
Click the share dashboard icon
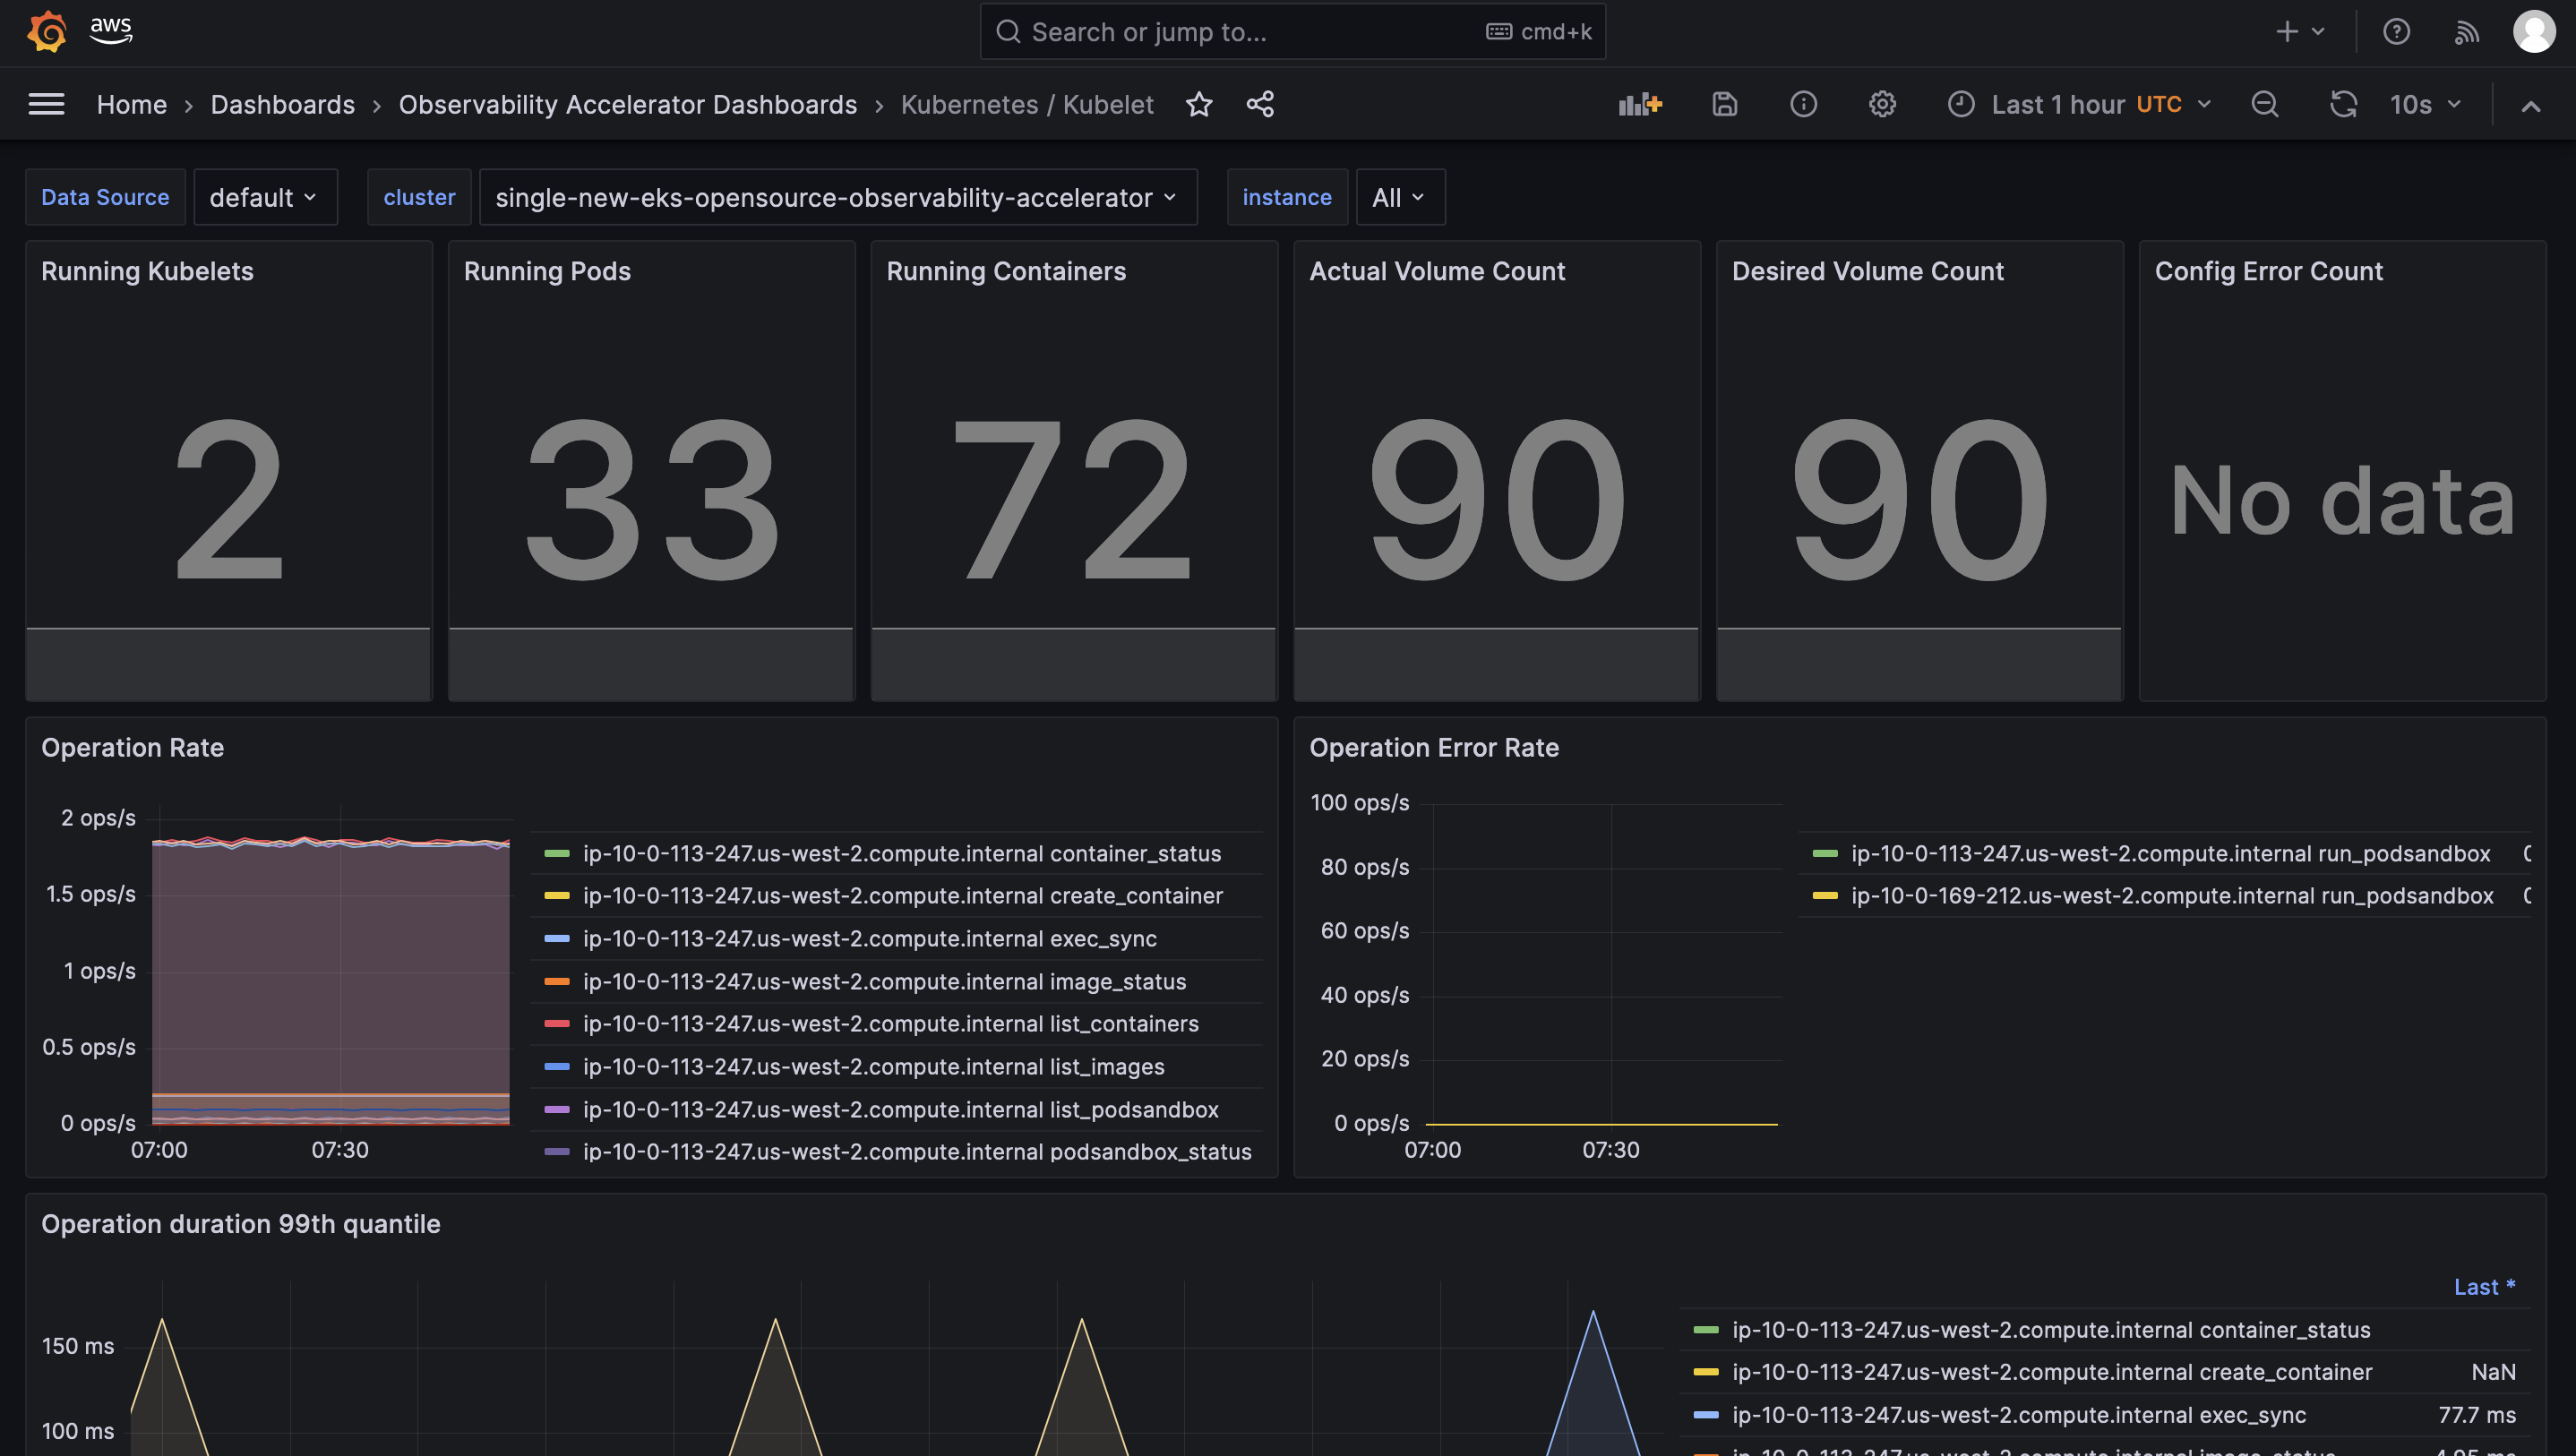1260,104
